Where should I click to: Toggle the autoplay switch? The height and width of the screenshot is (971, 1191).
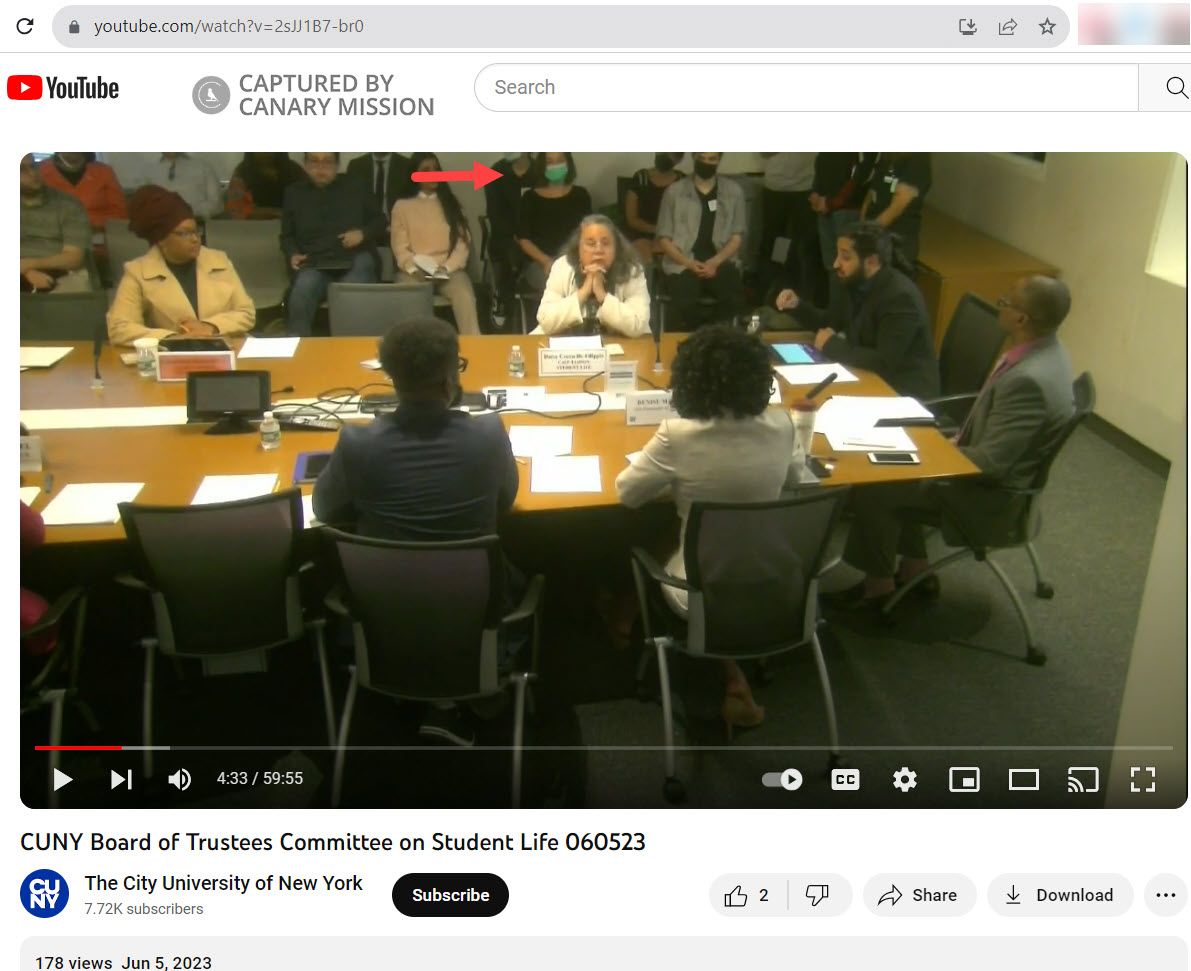tap(782, 779)
